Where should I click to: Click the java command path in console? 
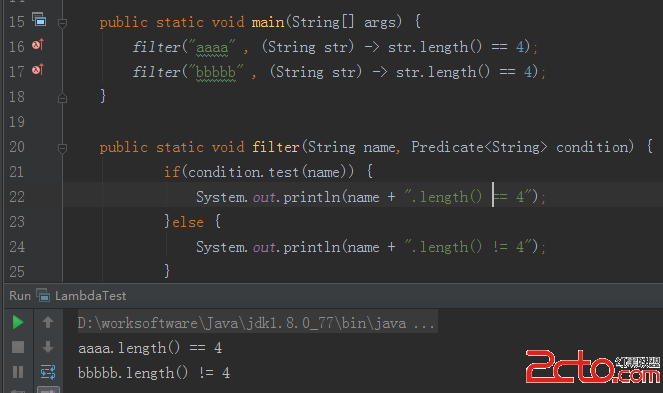coord(256,323)
